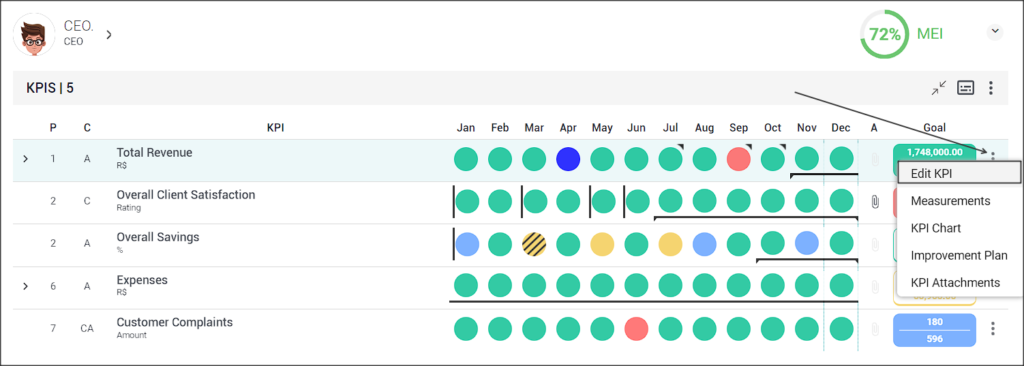Expand the Expenses row
This screenshot has height=366, width=1024.
click(25, 286)
